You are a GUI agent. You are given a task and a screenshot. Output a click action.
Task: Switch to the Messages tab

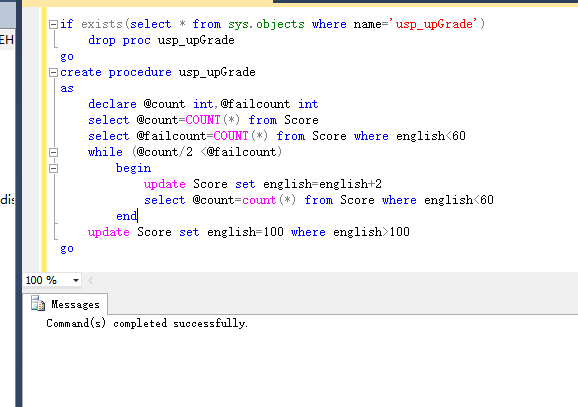tap(66, 304)
